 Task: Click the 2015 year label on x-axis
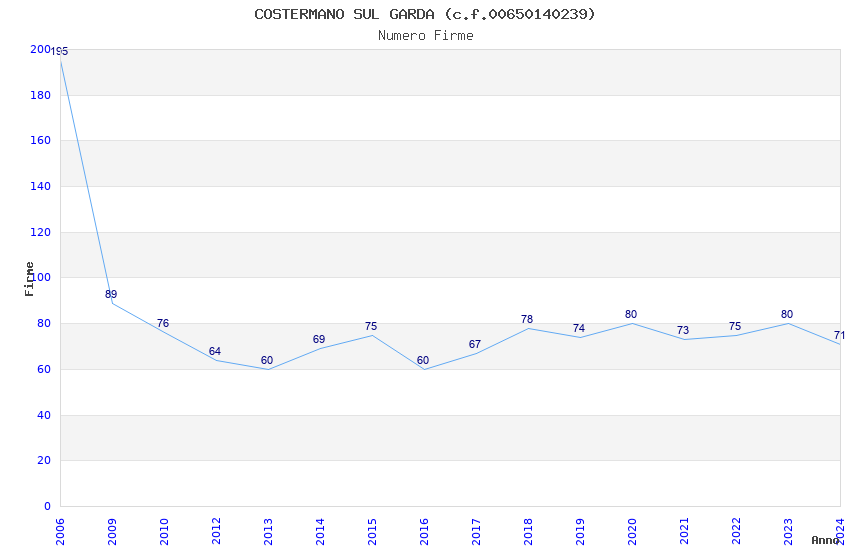[372, 532]
